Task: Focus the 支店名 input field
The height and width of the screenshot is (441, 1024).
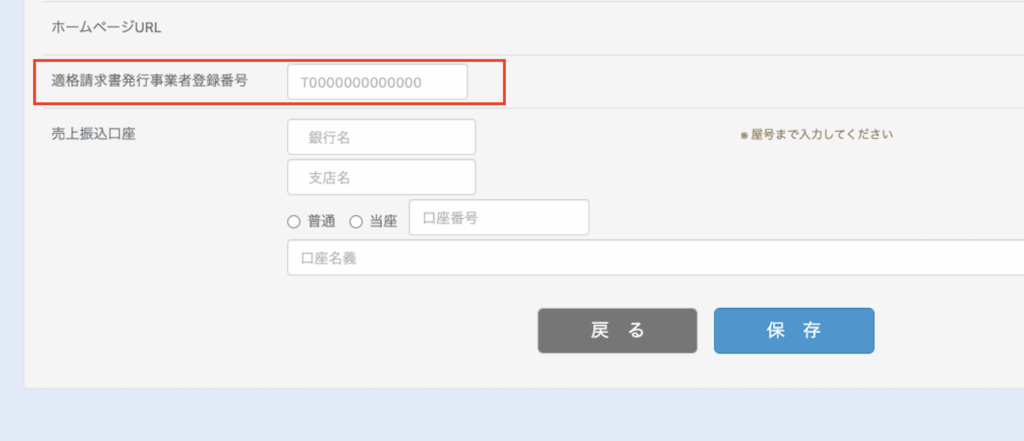Action: click(x=381, y=177)
